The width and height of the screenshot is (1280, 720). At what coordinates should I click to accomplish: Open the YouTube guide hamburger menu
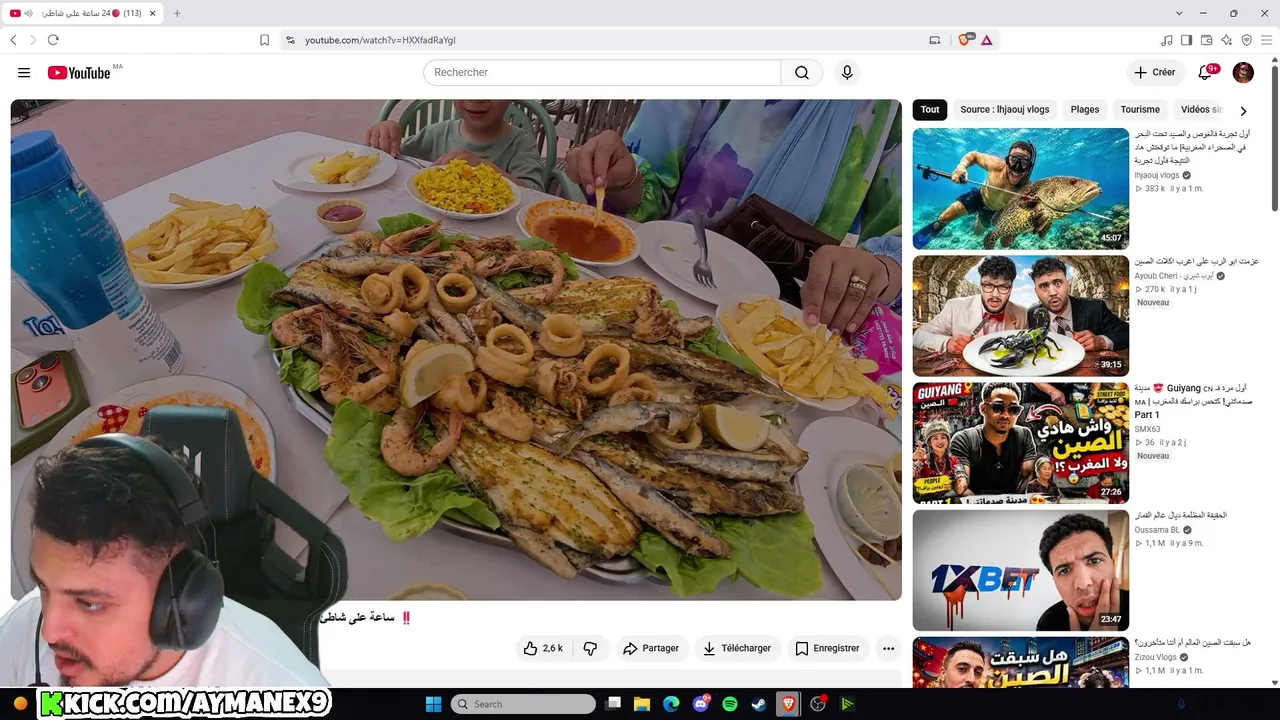coord(24,73)
